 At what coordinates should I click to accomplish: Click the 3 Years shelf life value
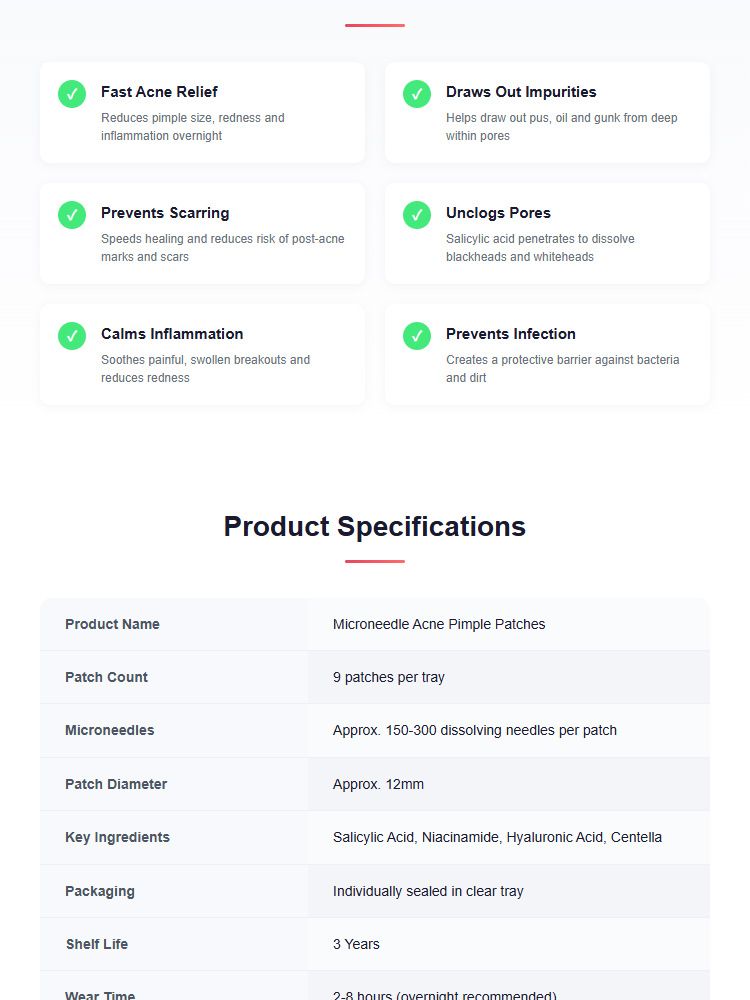(356, 945)
